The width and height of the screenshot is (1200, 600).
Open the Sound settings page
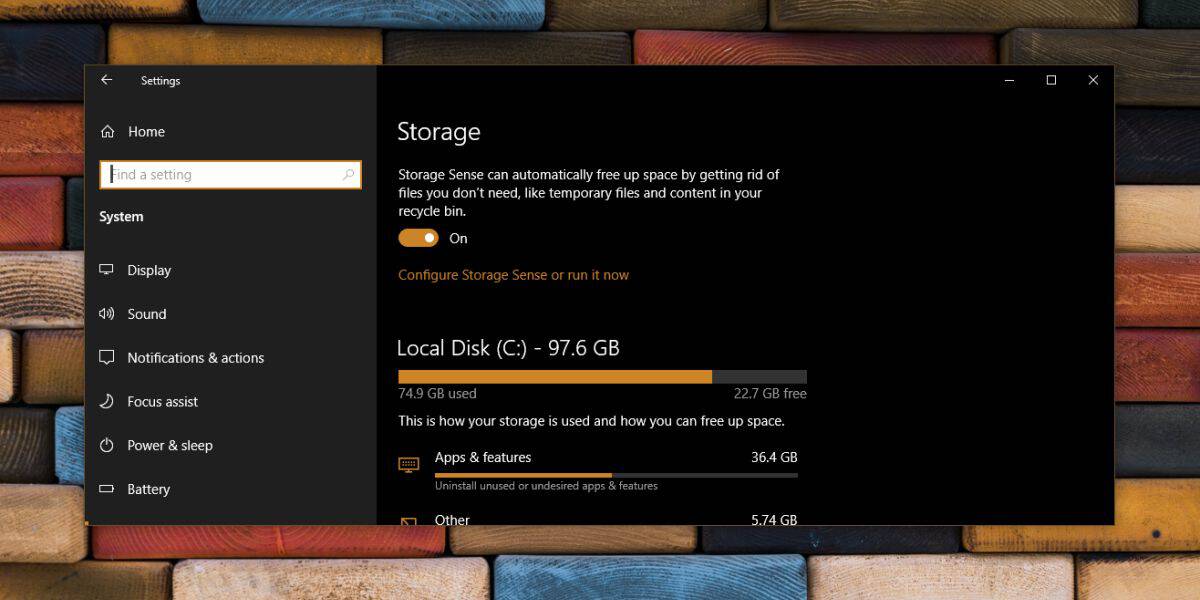[x=147, y=314]
